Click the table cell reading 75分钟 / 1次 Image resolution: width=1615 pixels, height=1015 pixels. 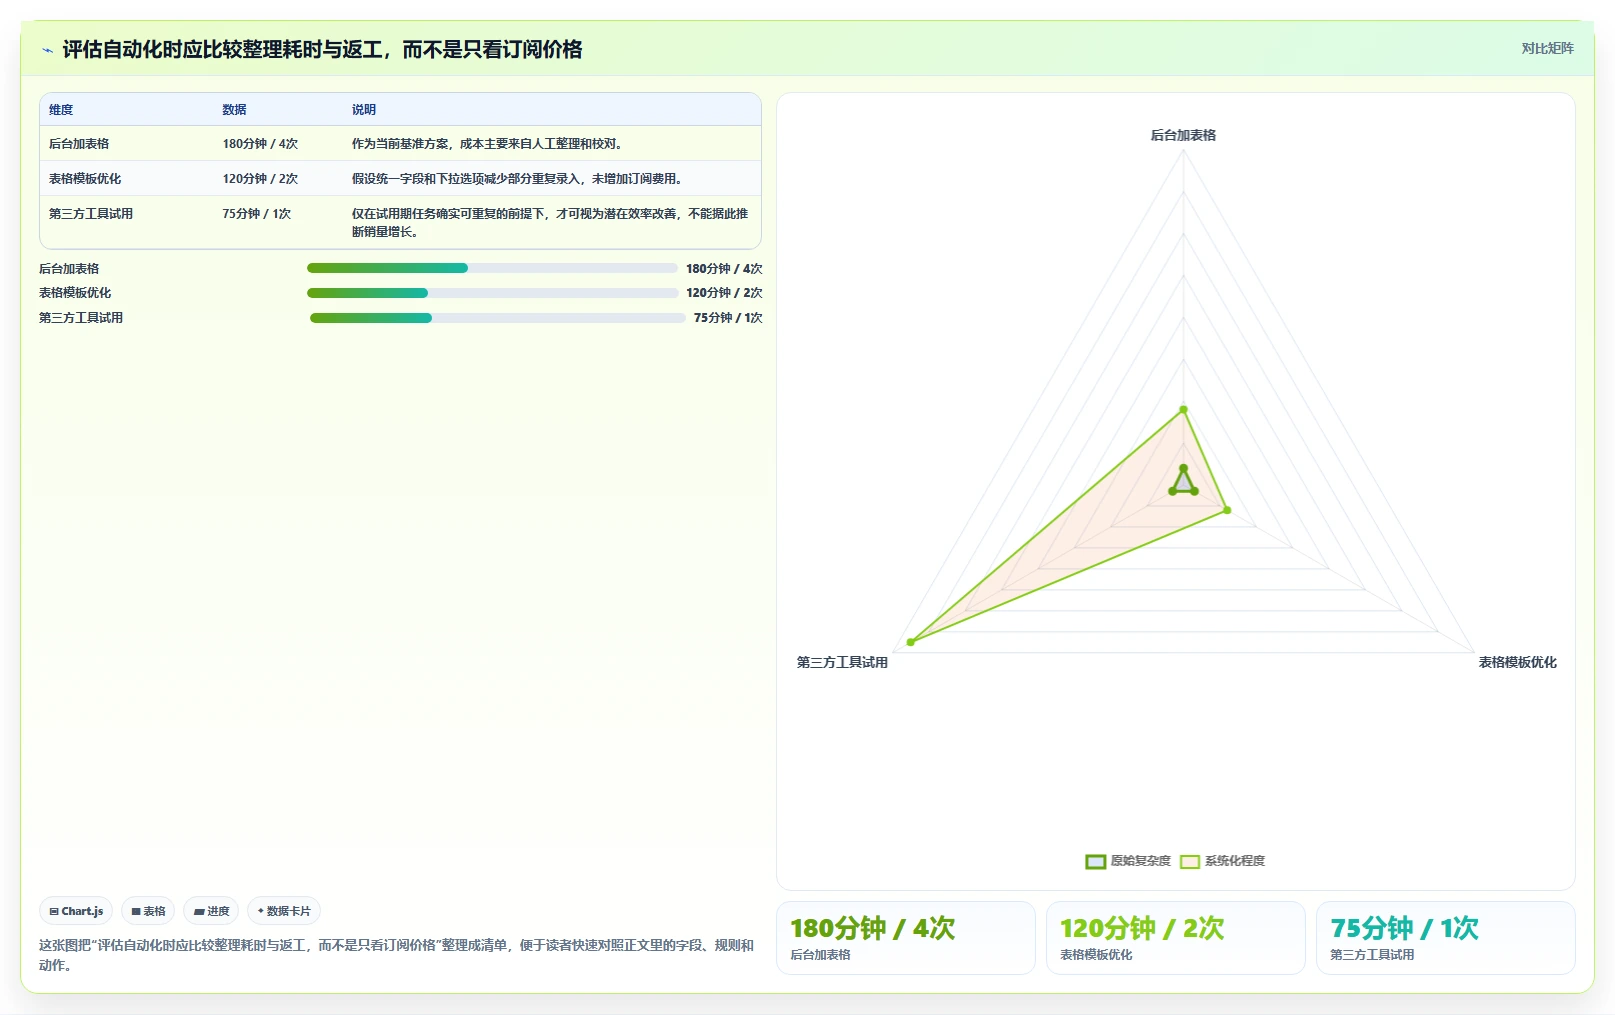pyautogui.click(x=256, y=214)
